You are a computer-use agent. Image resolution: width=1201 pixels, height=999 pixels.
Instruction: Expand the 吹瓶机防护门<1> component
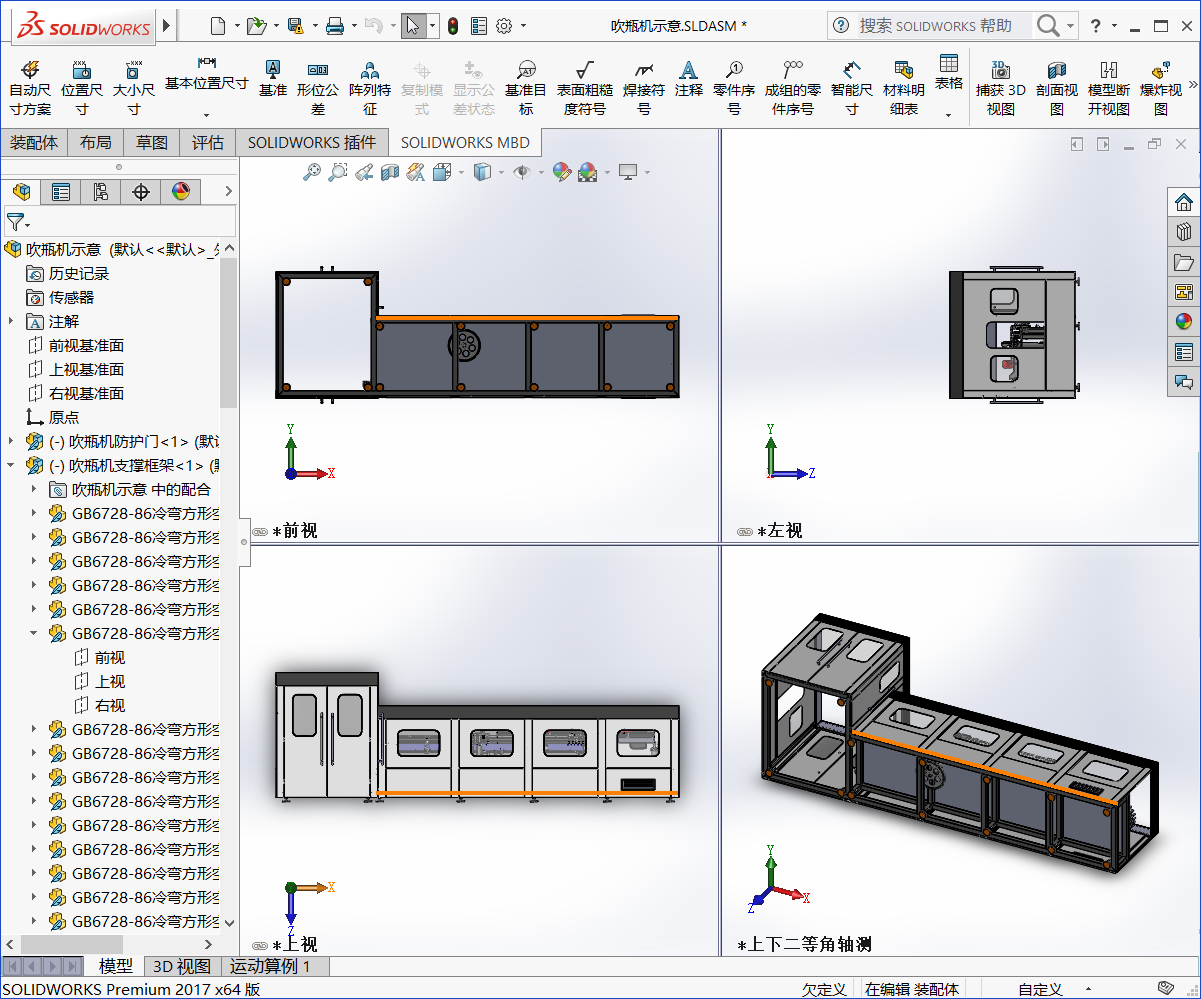(11, 441)
